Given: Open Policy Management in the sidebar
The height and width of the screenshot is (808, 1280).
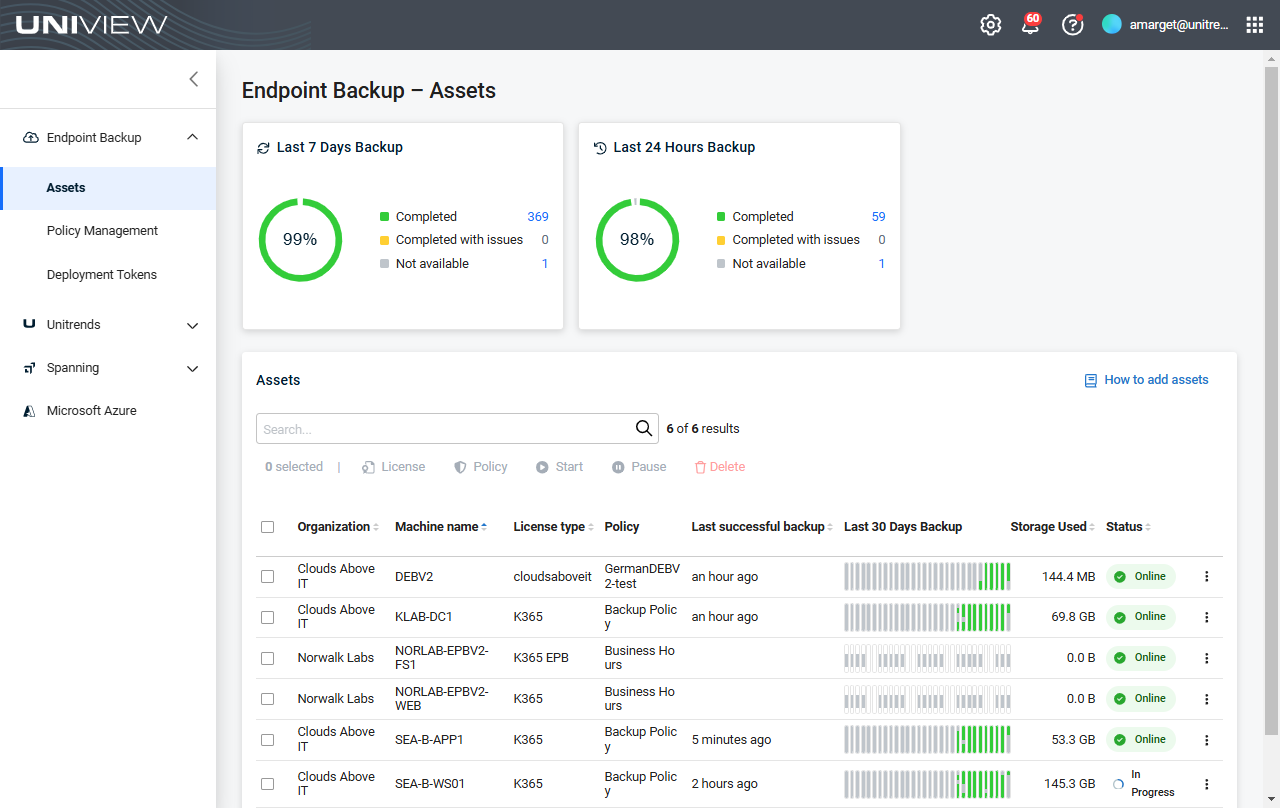Looking at the screenshot, I should click(102, 231).
